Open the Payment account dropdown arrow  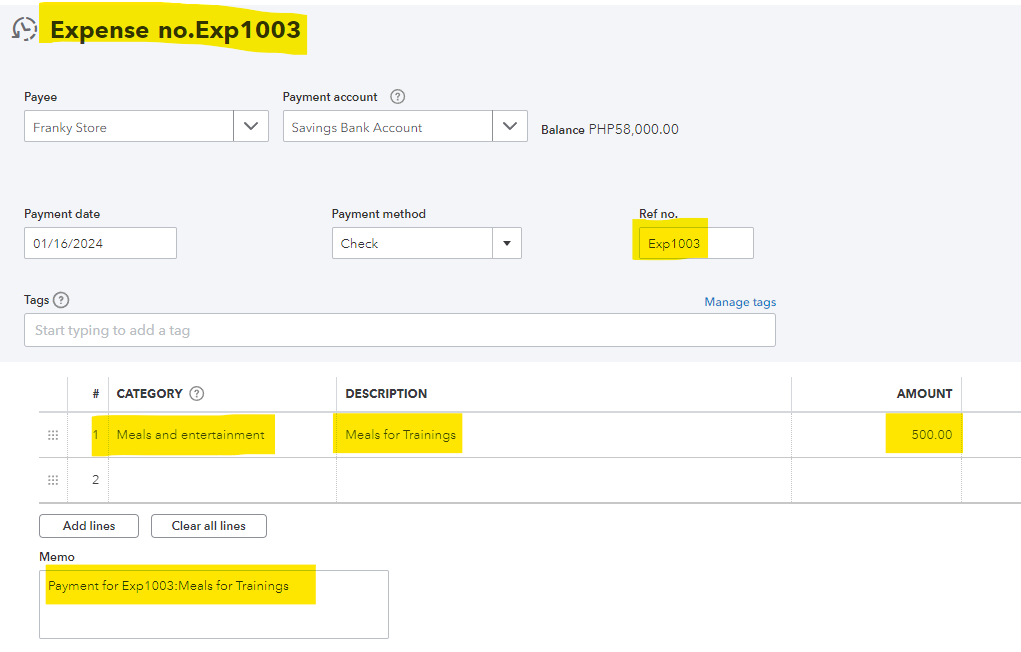(510, 127)
